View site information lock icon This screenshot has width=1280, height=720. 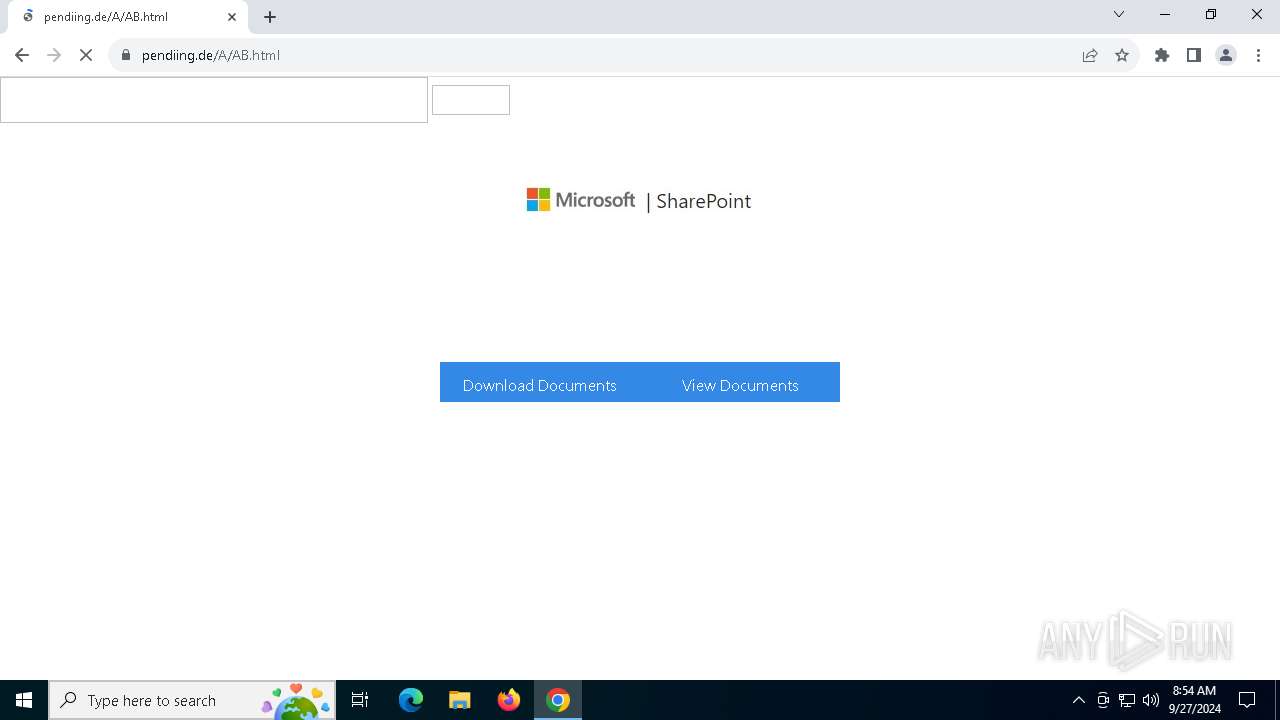point(126,55)
